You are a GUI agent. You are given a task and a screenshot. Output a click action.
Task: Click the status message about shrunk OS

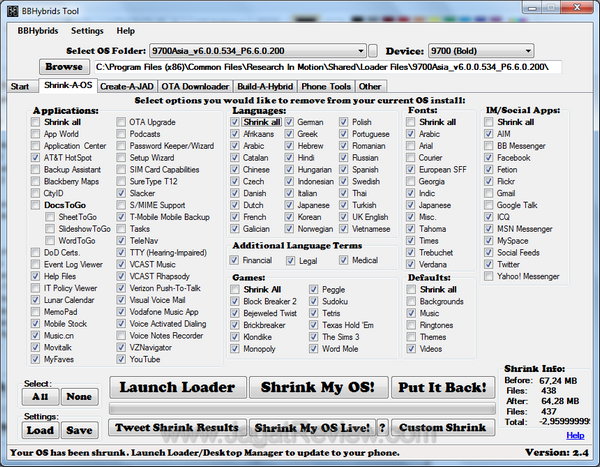[205, 453]
